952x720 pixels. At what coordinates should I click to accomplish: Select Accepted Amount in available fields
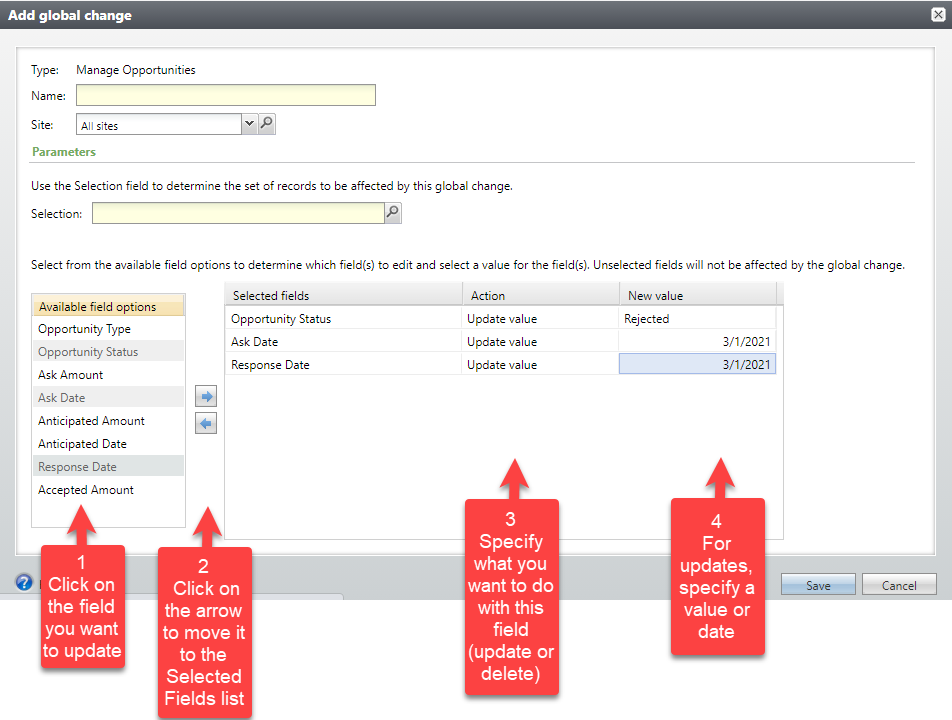point(86,490)
